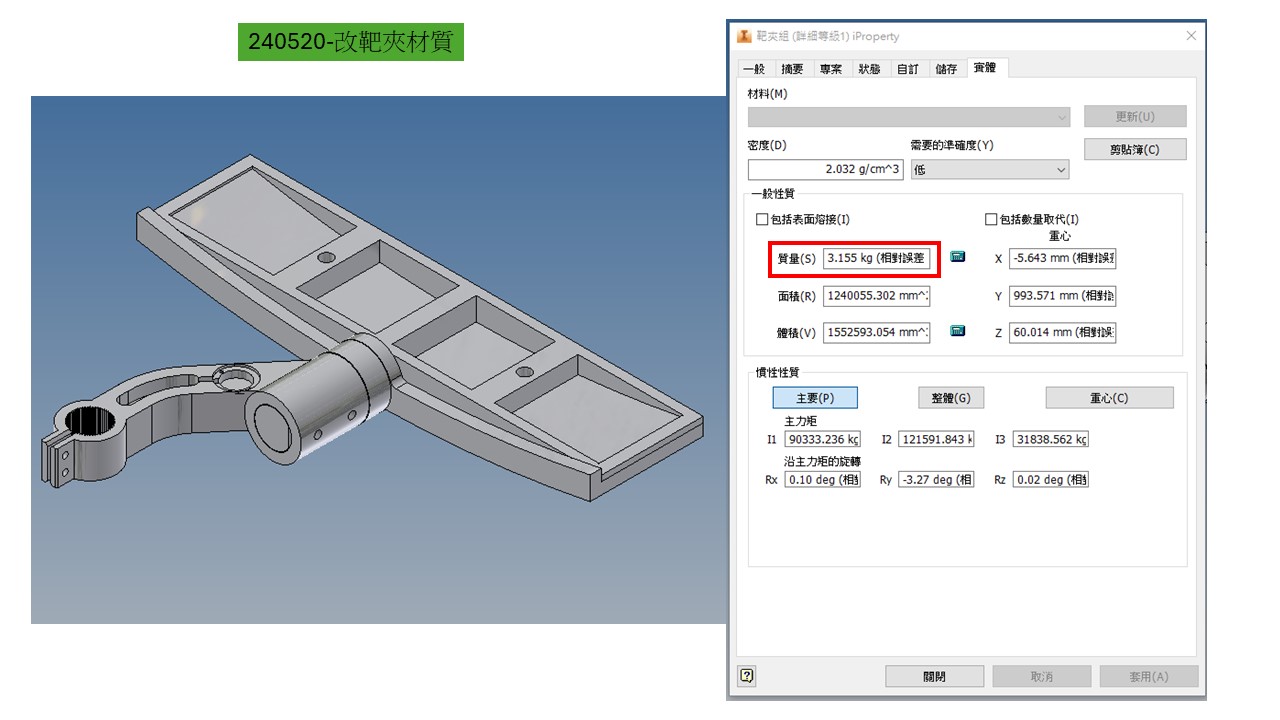Image resolution: width=1280 pixels, height=720 pixels.
Task: Toggle 包括數量取代 checkbox
Action: pos(992,219)
